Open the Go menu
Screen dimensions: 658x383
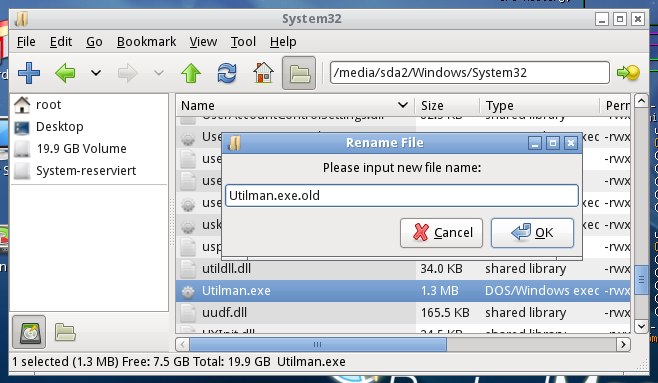[94, 42]
